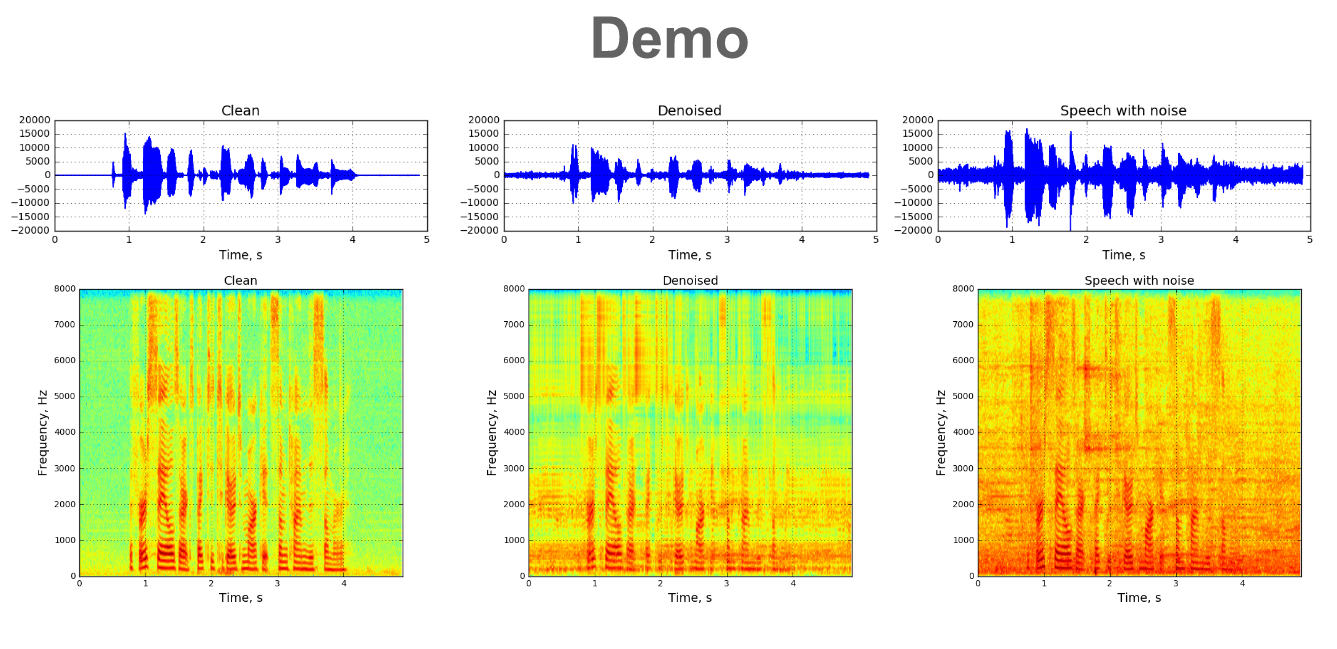Select the Denoised spectrogram image
Screen dimensions: 1337x649
pos(690,432)
